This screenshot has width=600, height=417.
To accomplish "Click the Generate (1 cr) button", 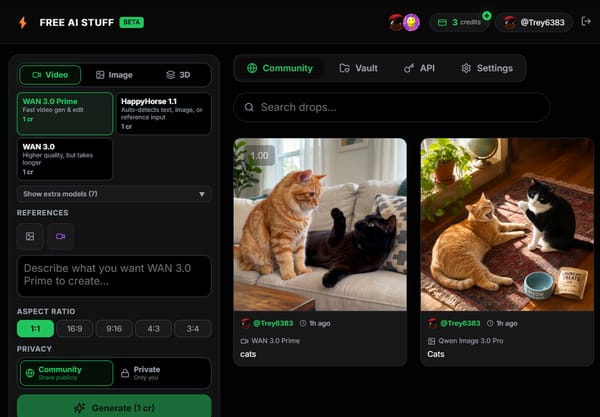I will 114,406.
